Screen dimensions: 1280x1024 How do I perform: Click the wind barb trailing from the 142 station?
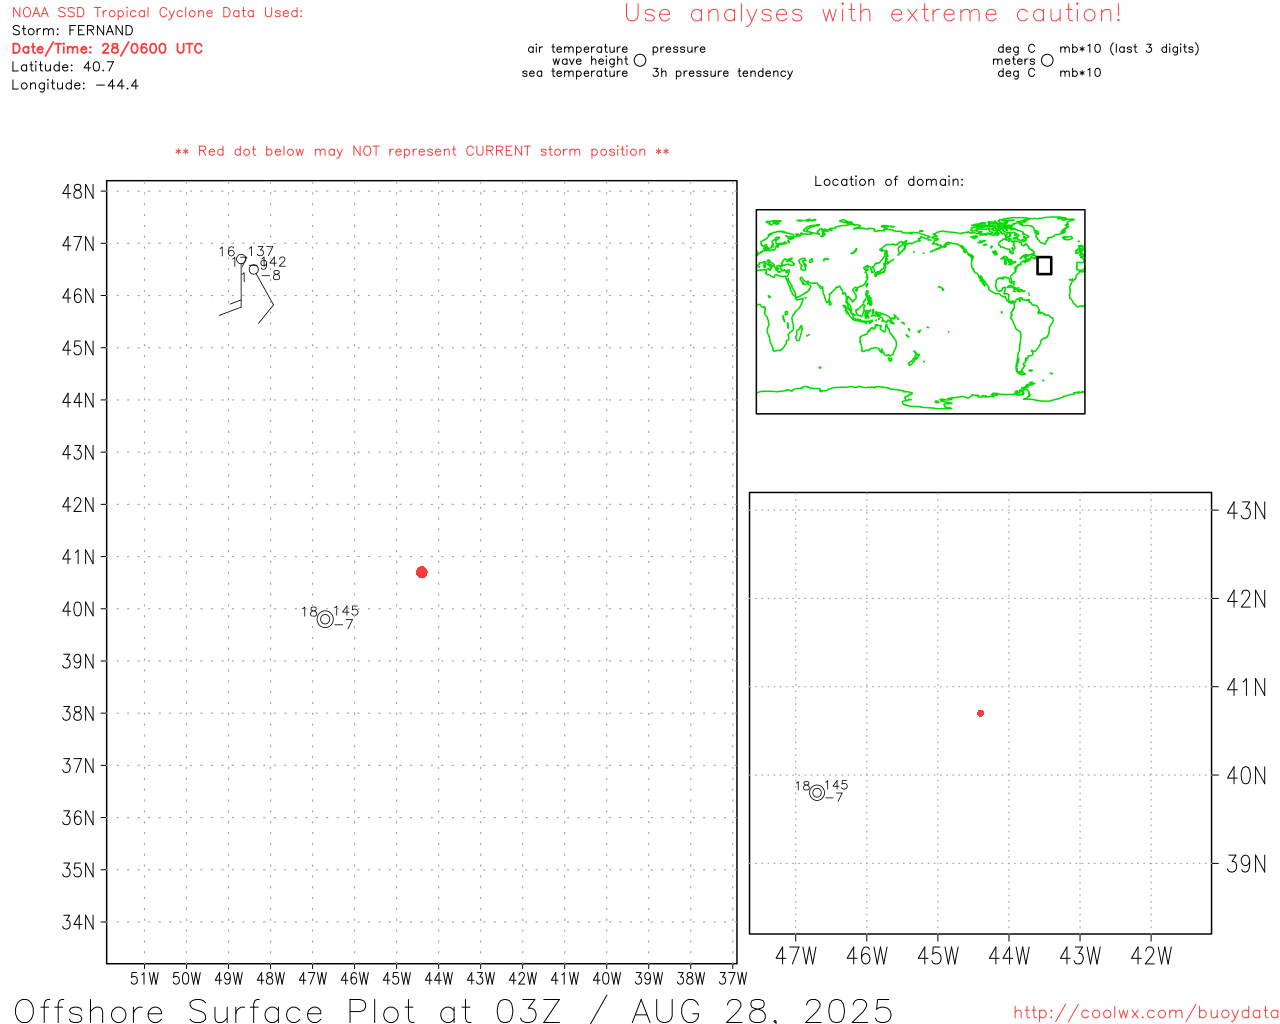coord(265,298)
